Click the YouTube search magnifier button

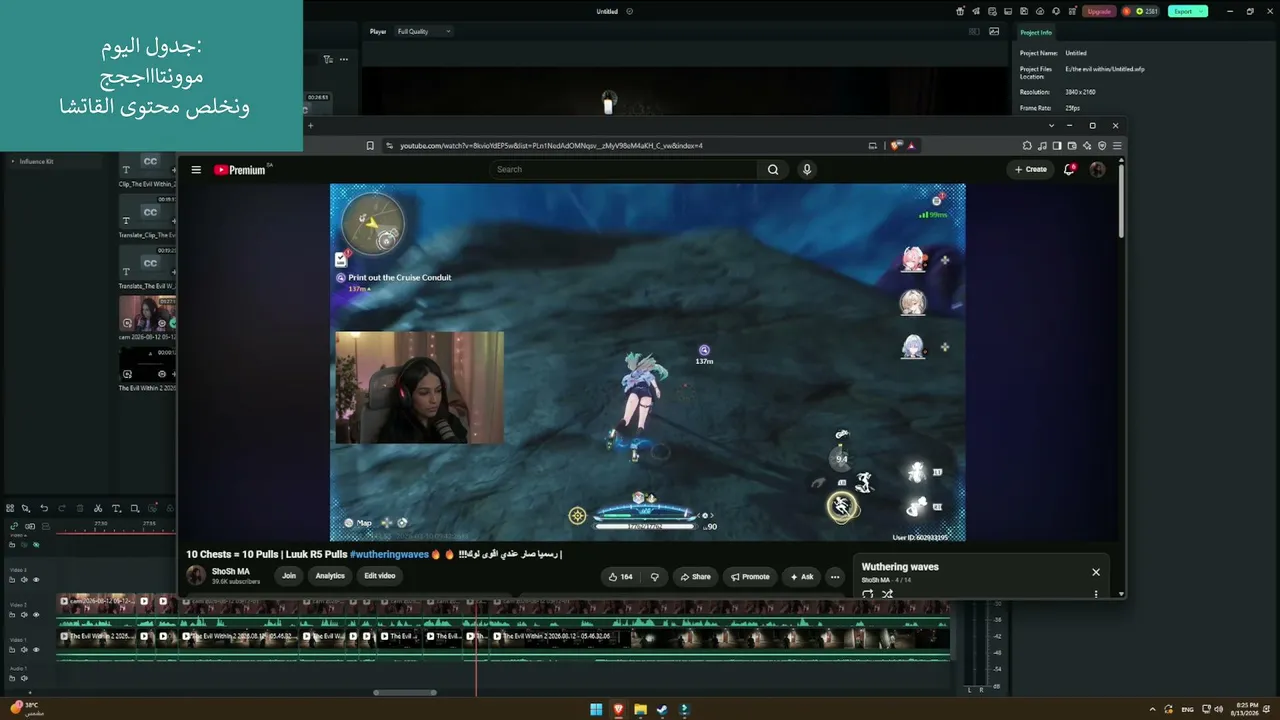(x=773, y=170)
